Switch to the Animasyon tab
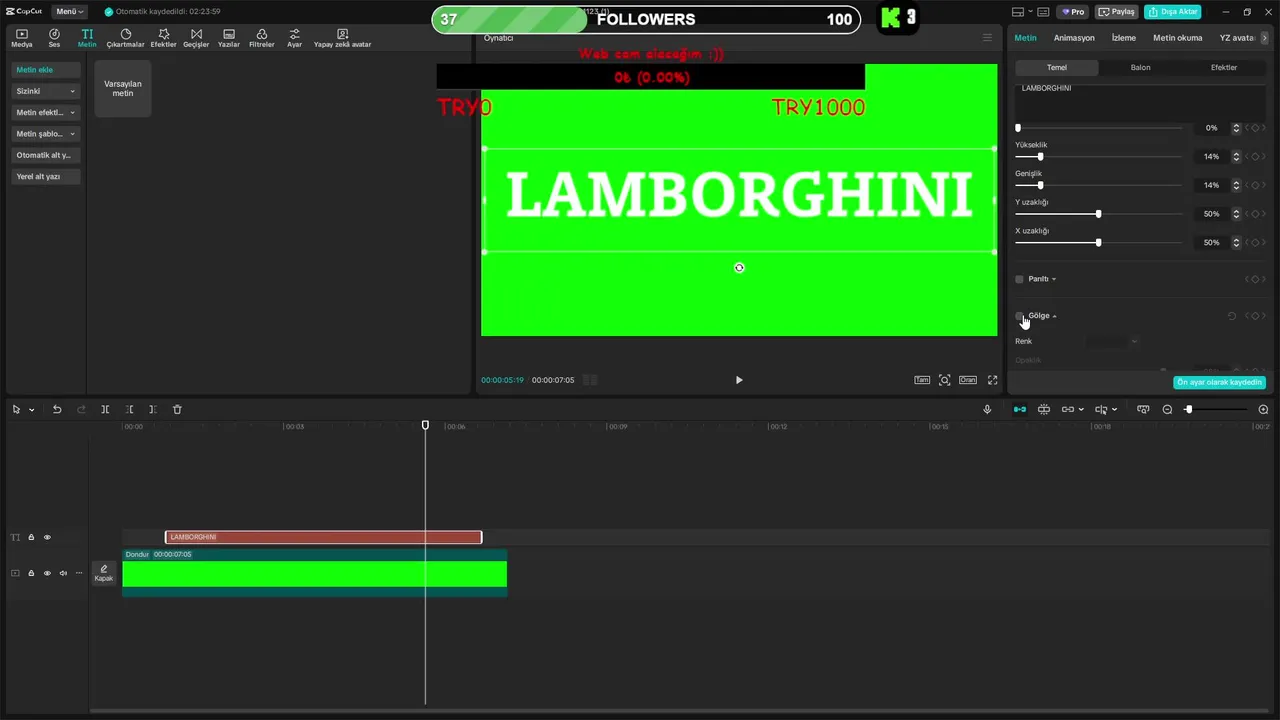 tap(1074, 38)
